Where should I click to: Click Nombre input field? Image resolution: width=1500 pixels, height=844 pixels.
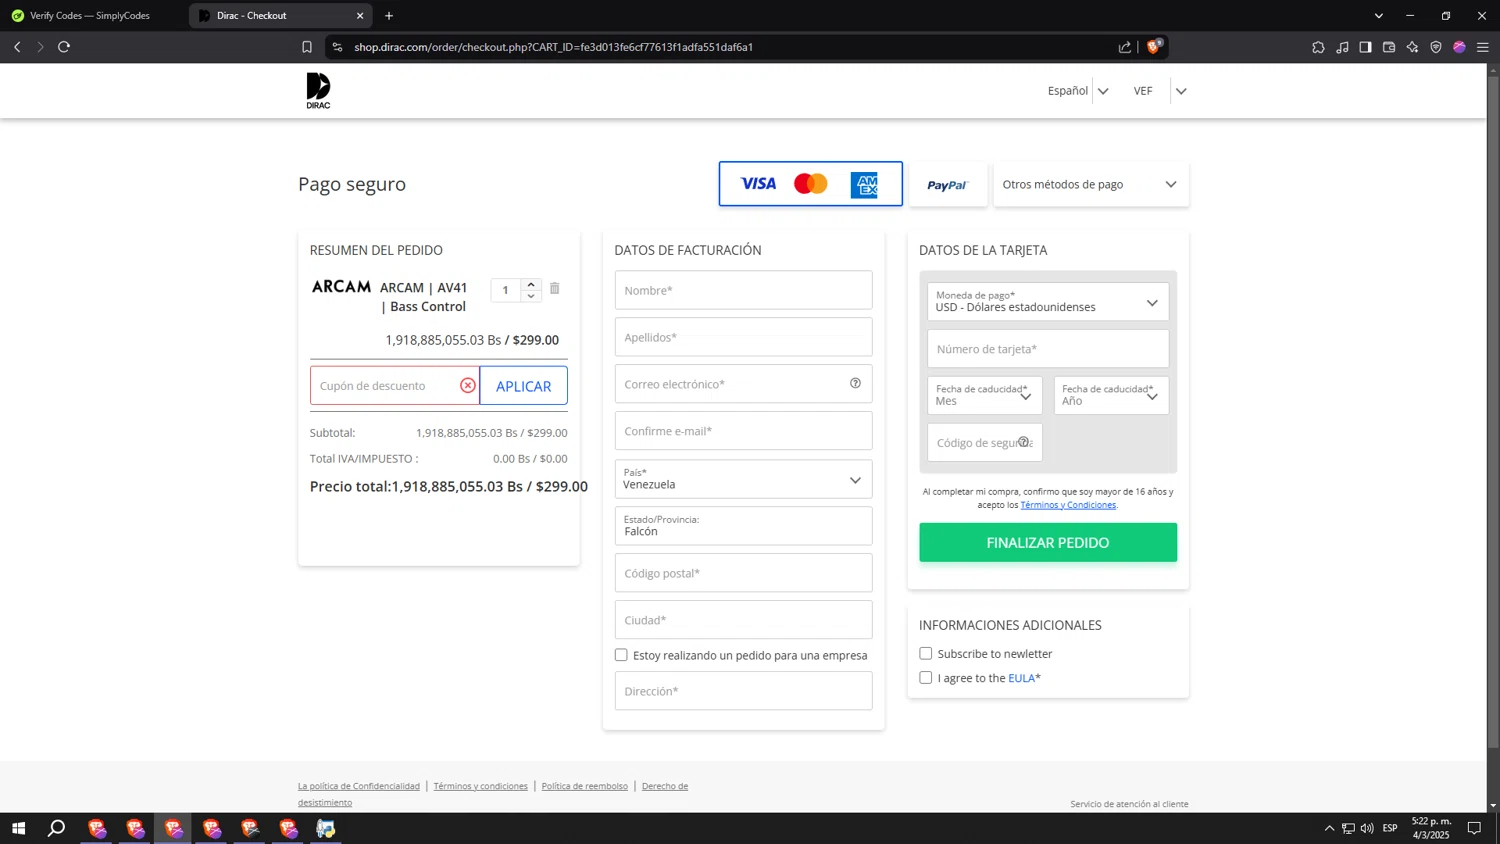coord(743,290)
